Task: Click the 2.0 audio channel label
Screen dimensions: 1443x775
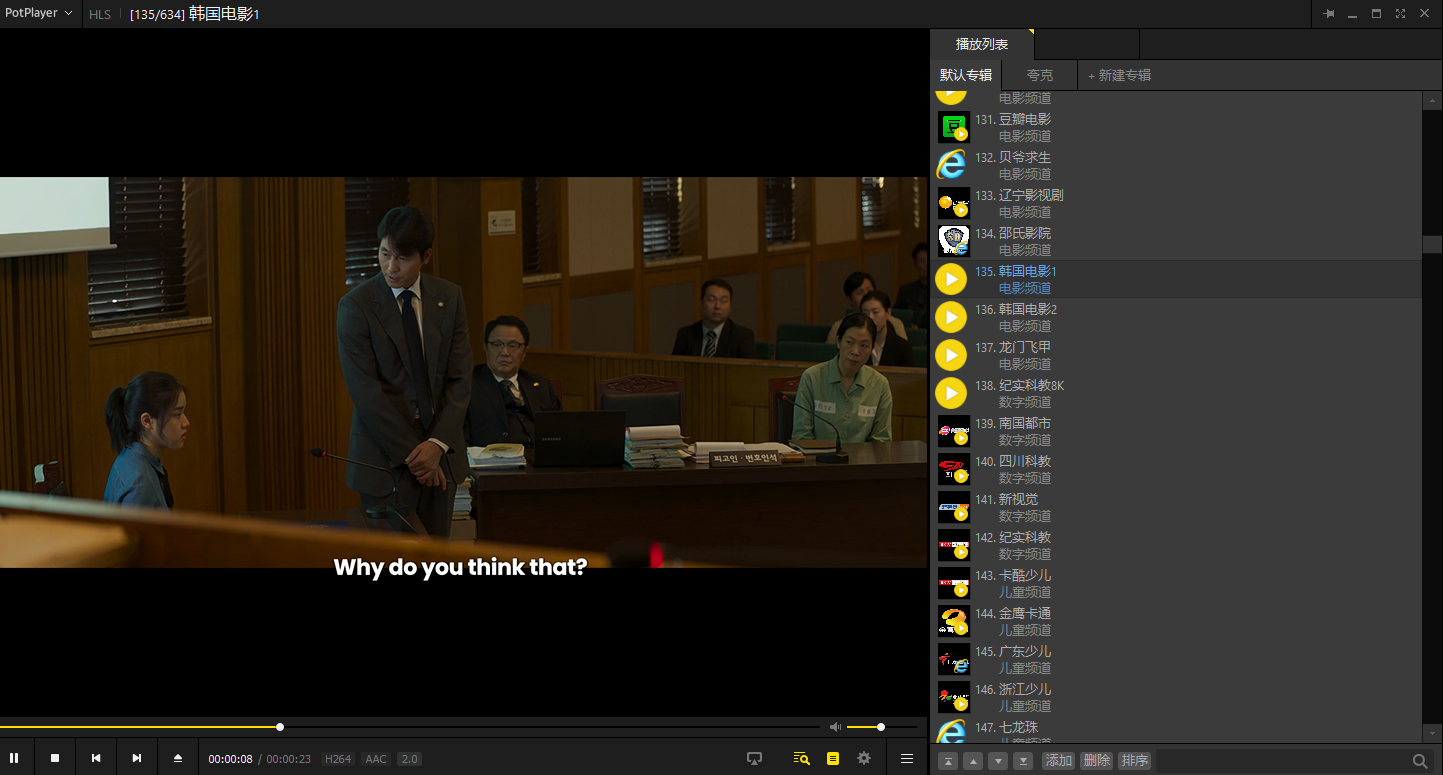Action: (409, 759)
